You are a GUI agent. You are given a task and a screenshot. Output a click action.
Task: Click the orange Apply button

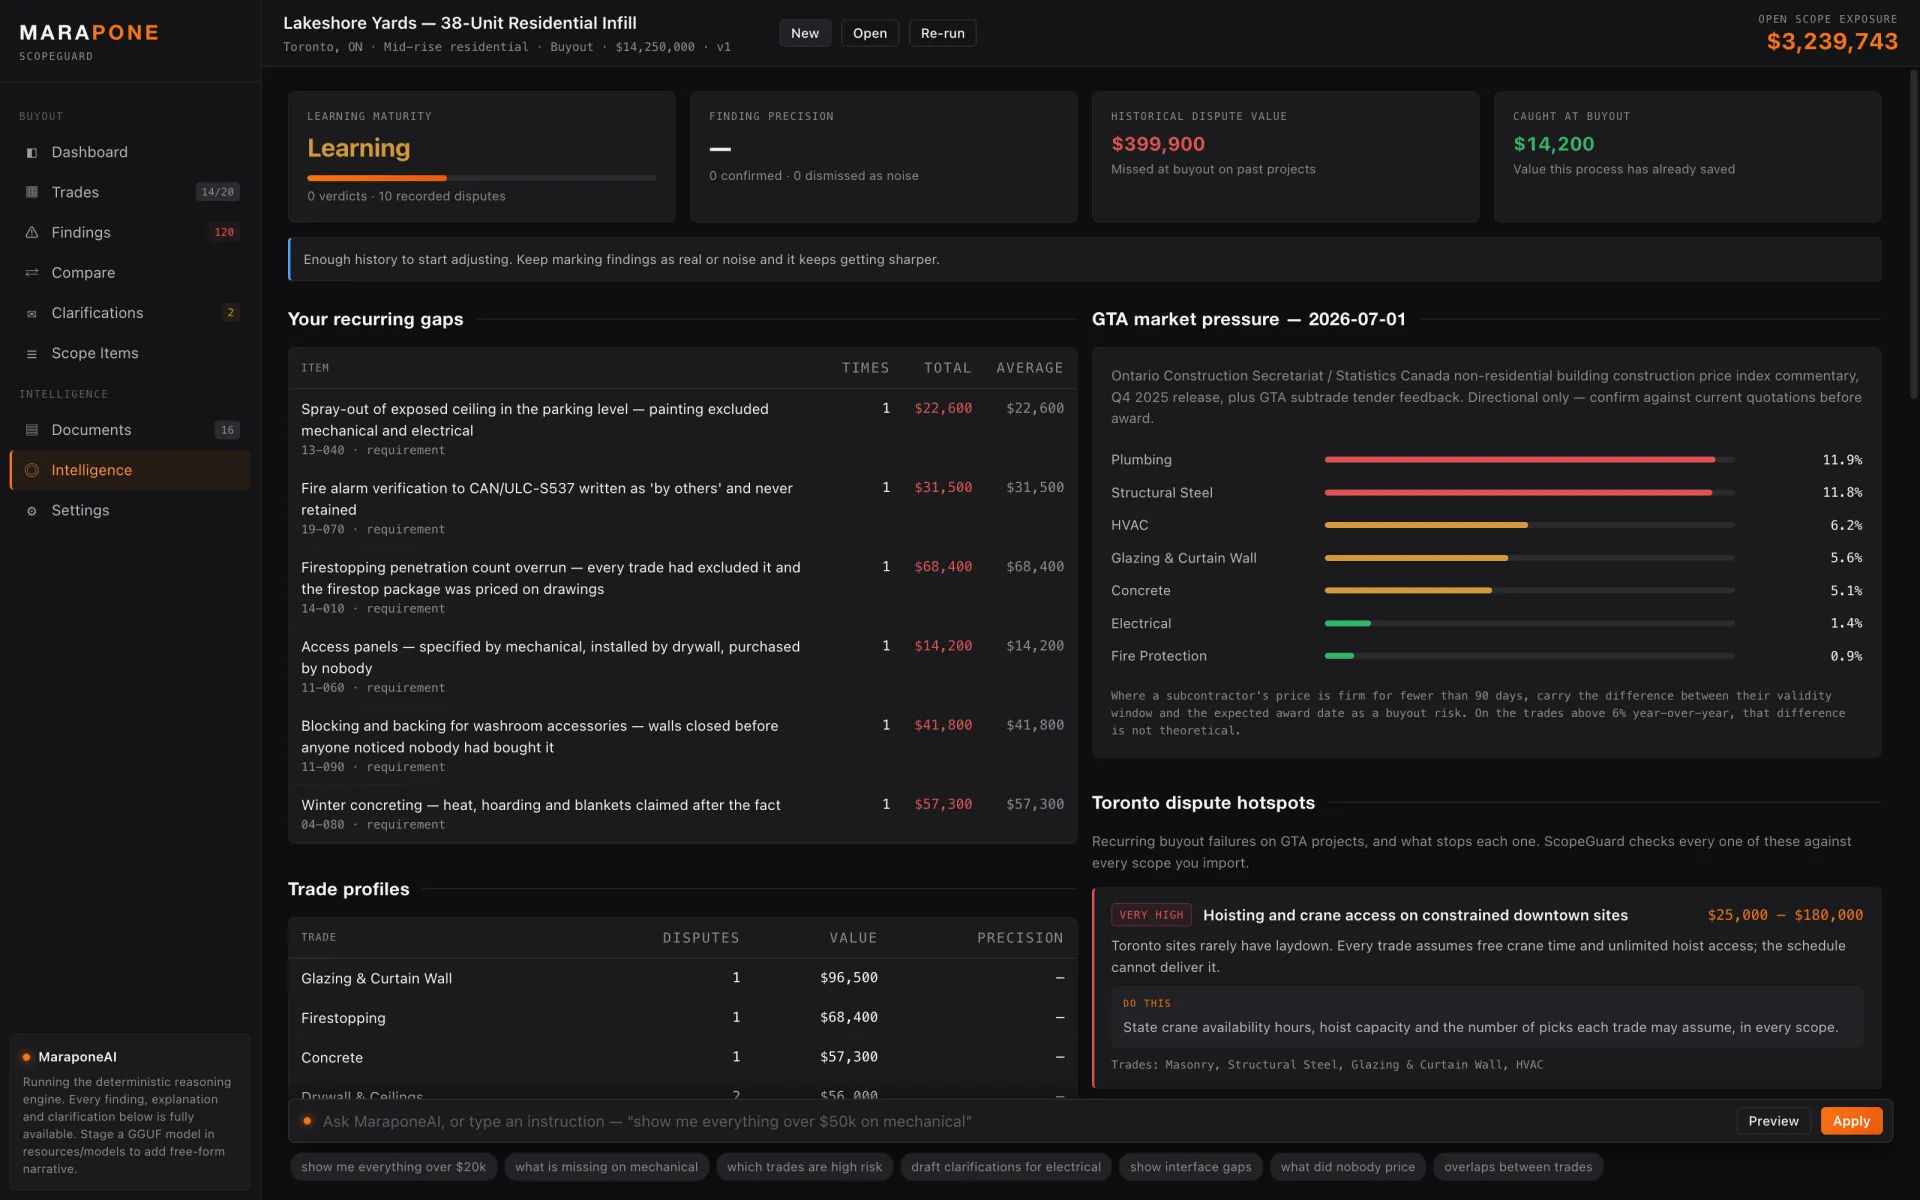tap(1851, 1121)
